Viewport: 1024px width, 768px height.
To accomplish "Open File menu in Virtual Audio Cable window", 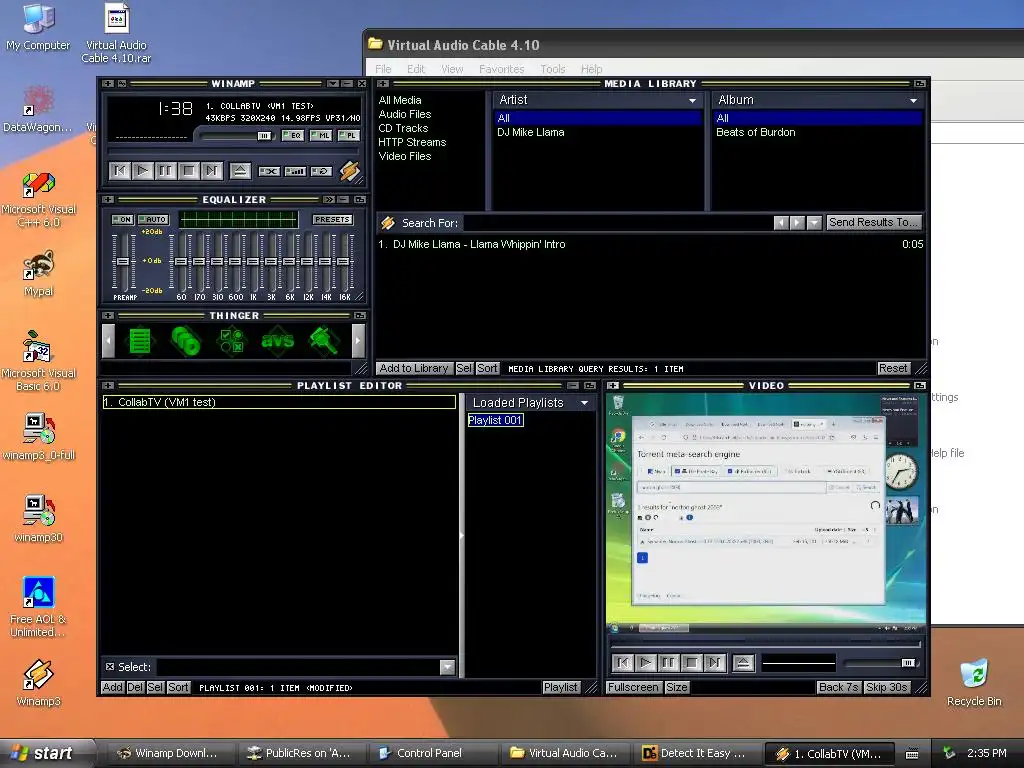I will pos(383,69).
